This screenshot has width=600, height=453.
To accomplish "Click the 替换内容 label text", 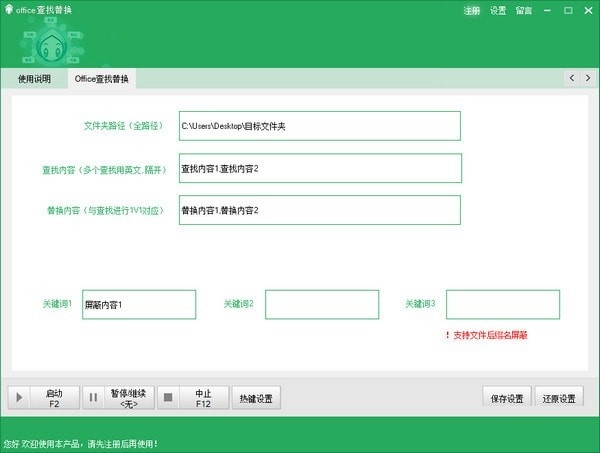I will [x=106, y=210].
